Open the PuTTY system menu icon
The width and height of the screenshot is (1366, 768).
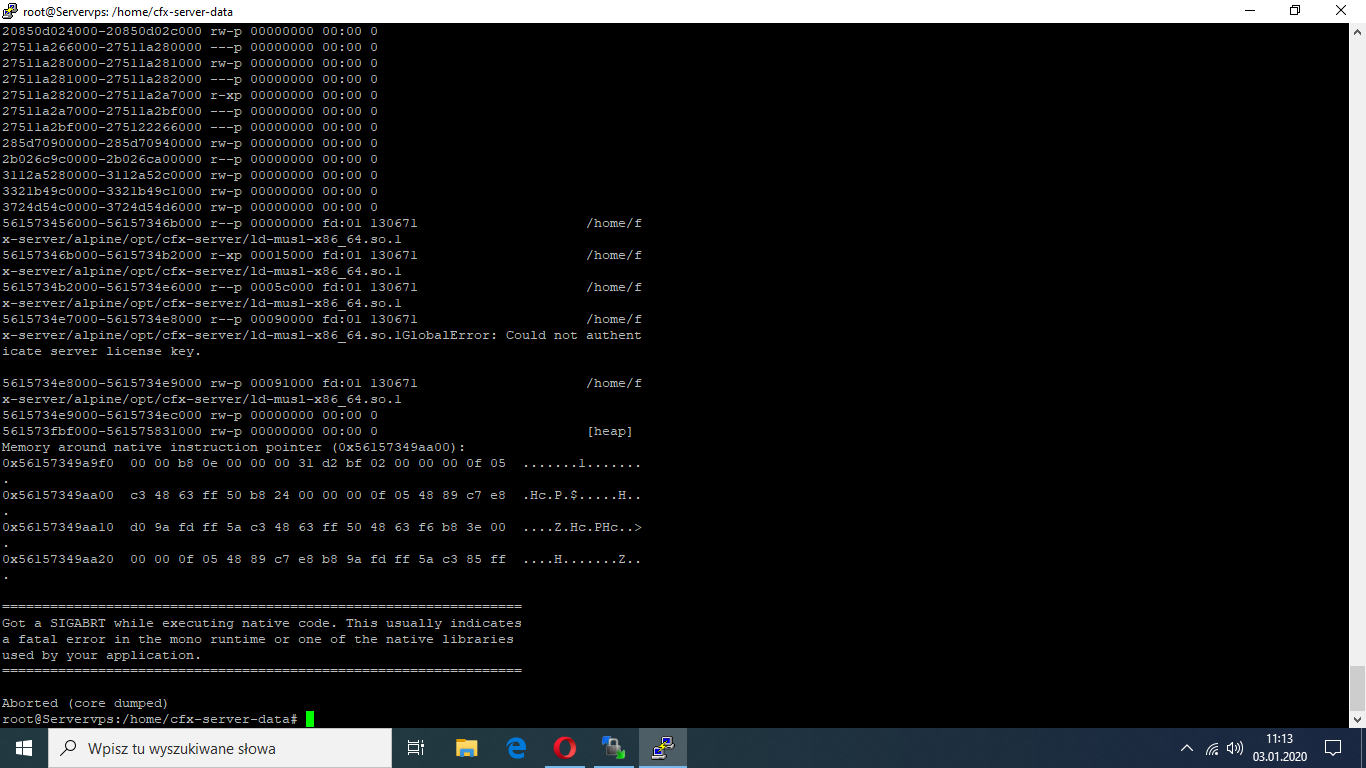pos(10,11)
